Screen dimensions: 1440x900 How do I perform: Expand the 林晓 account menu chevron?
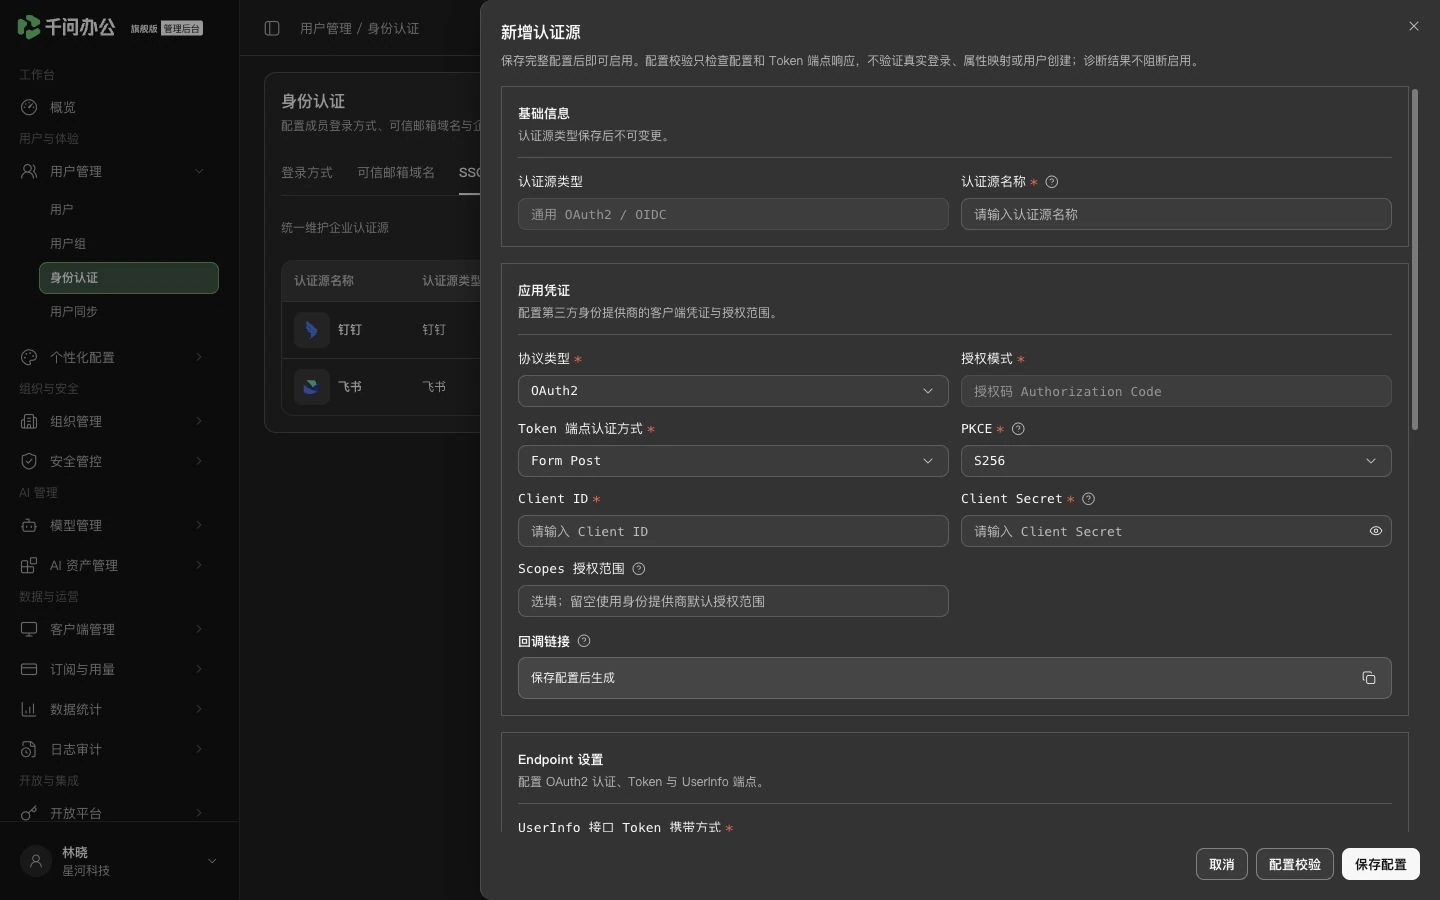coord(212,861)
